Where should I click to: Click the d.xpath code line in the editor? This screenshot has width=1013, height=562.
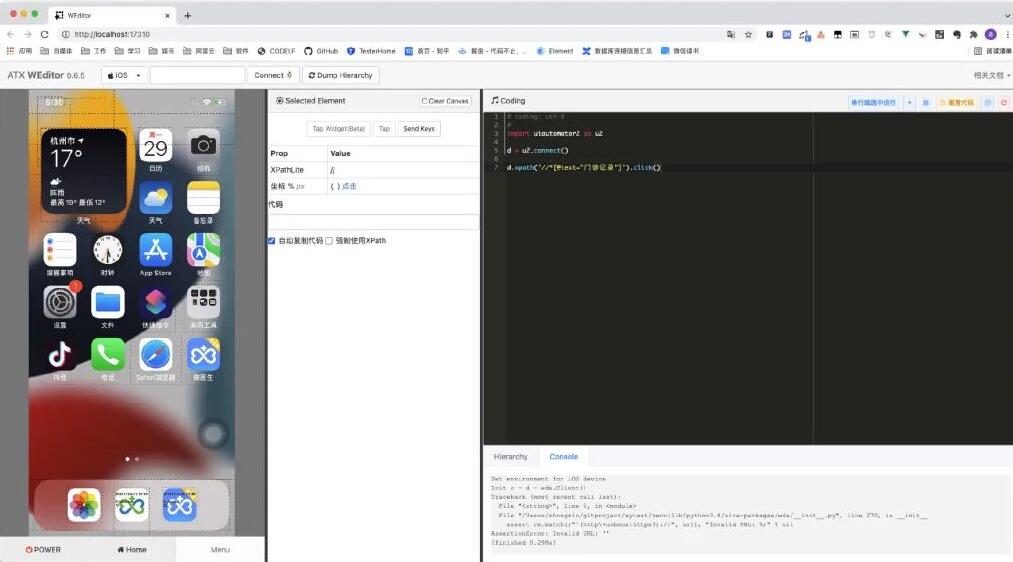click(583, 167)
